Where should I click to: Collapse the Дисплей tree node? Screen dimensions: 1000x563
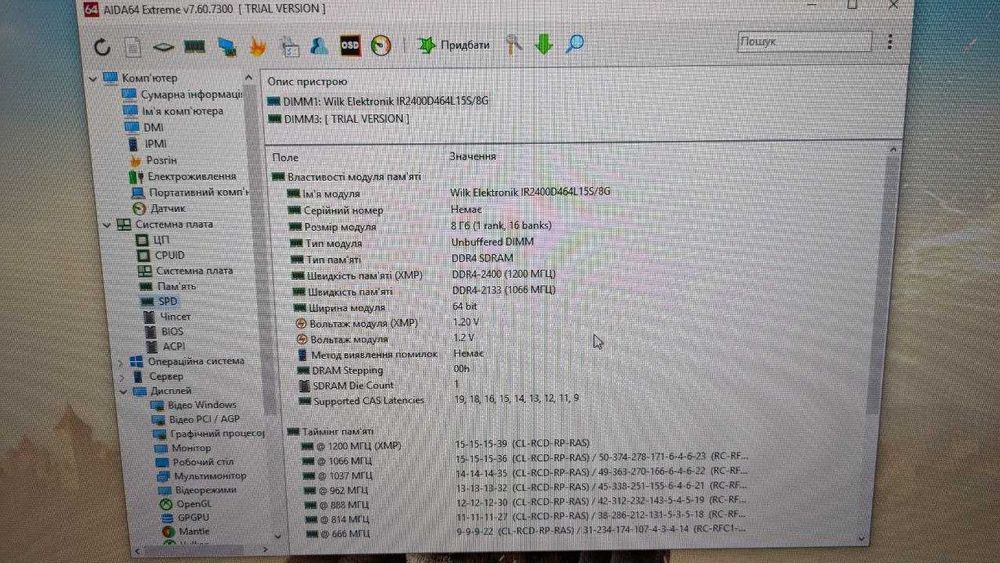[x=123, y=391]
